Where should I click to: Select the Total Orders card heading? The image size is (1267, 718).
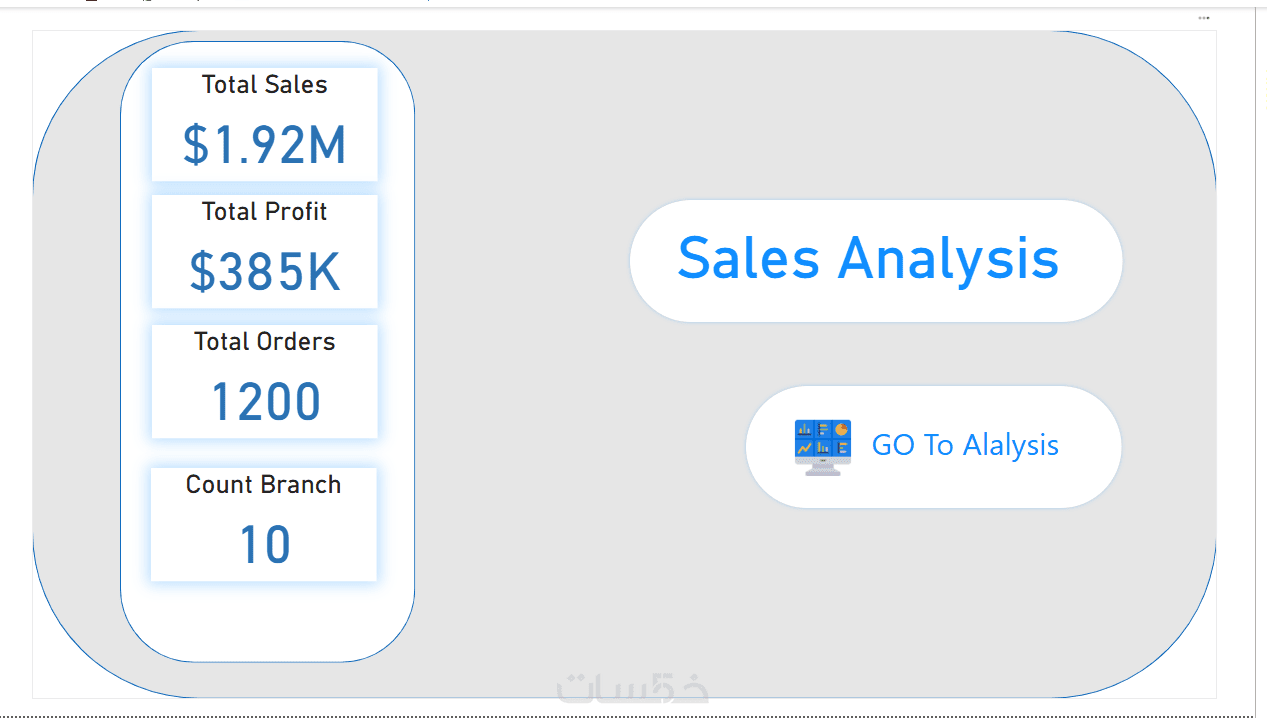(x=264, y=342)
